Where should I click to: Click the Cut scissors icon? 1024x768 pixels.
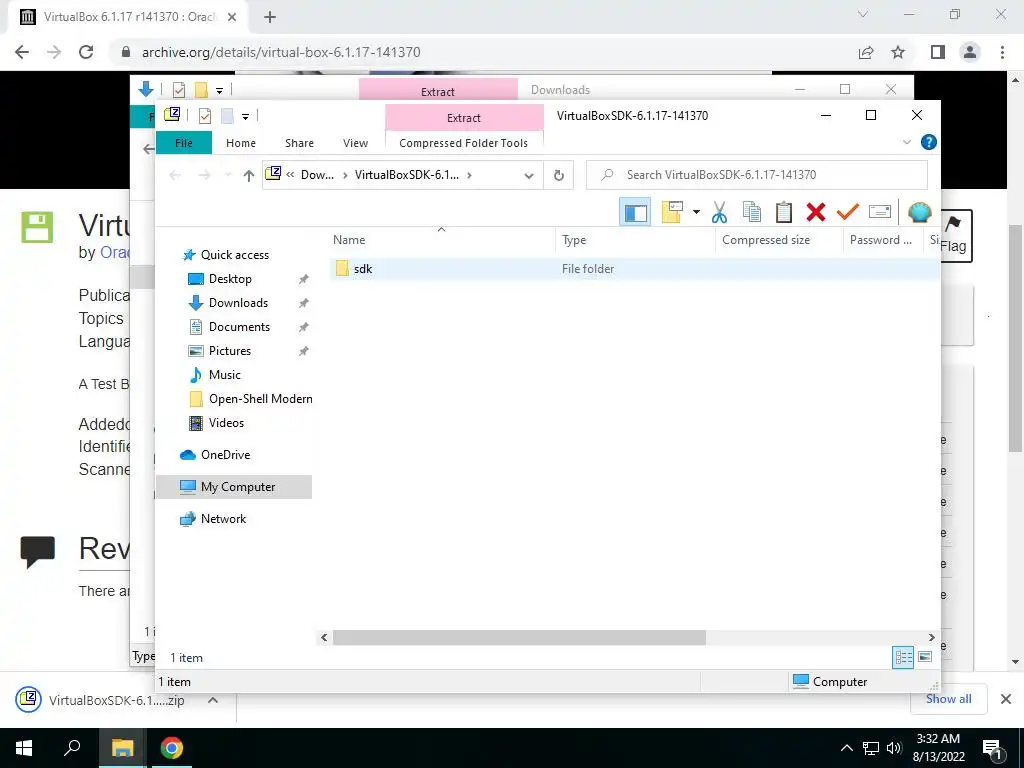[x=720, y=212]
